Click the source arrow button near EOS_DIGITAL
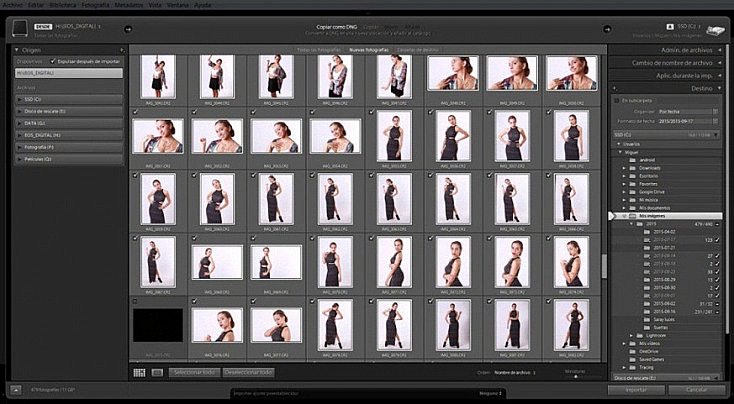The image size is (734, 404). tap(128, 29)
